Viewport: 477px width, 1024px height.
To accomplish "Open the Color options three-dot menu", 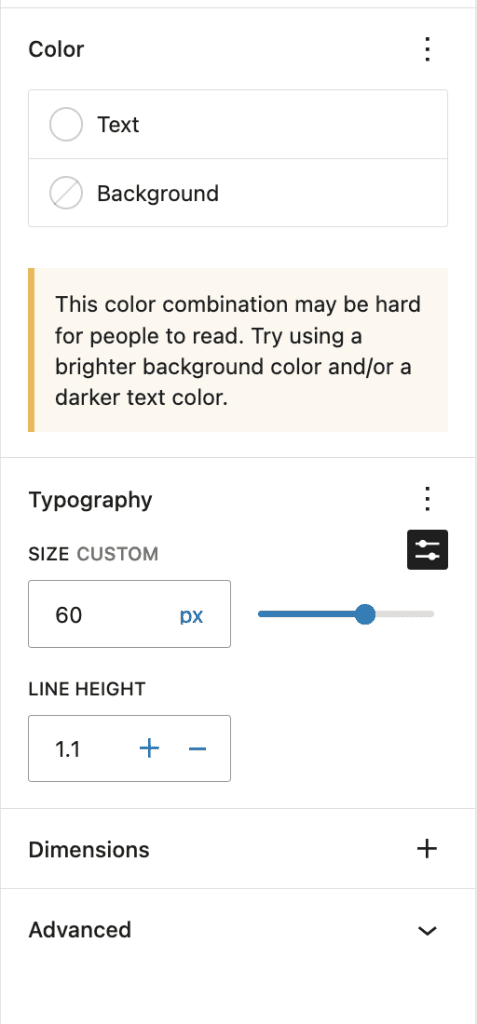I will [x=427, y=50].
